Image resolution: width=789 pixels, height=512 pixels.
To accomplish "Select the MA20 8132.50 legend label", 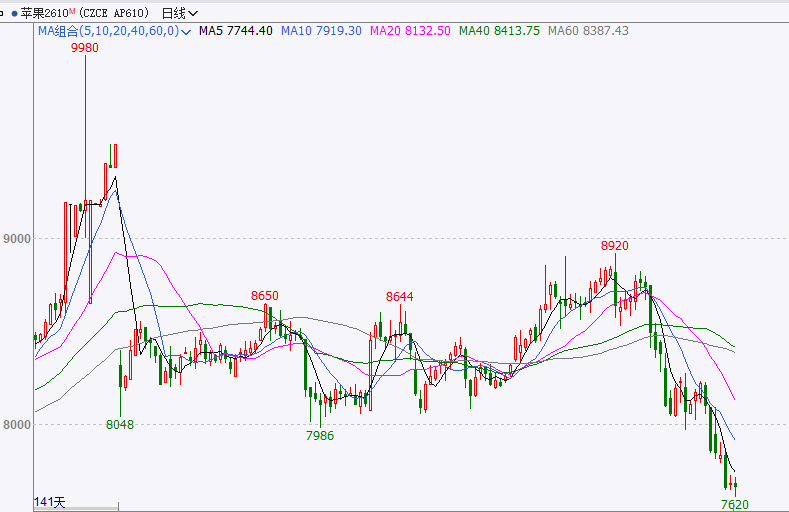I will click(x=409, y=31).
